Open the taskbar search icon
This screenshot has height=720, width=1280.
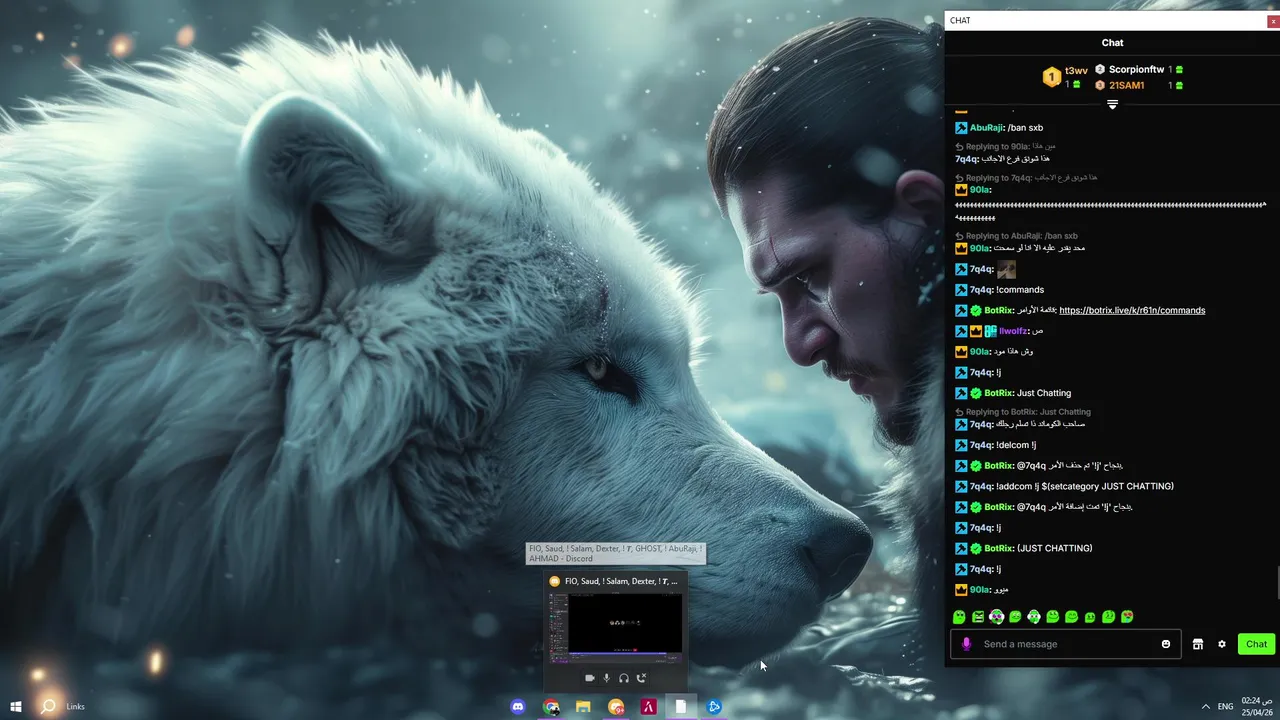pyautogui.click(x=48, y=706)
